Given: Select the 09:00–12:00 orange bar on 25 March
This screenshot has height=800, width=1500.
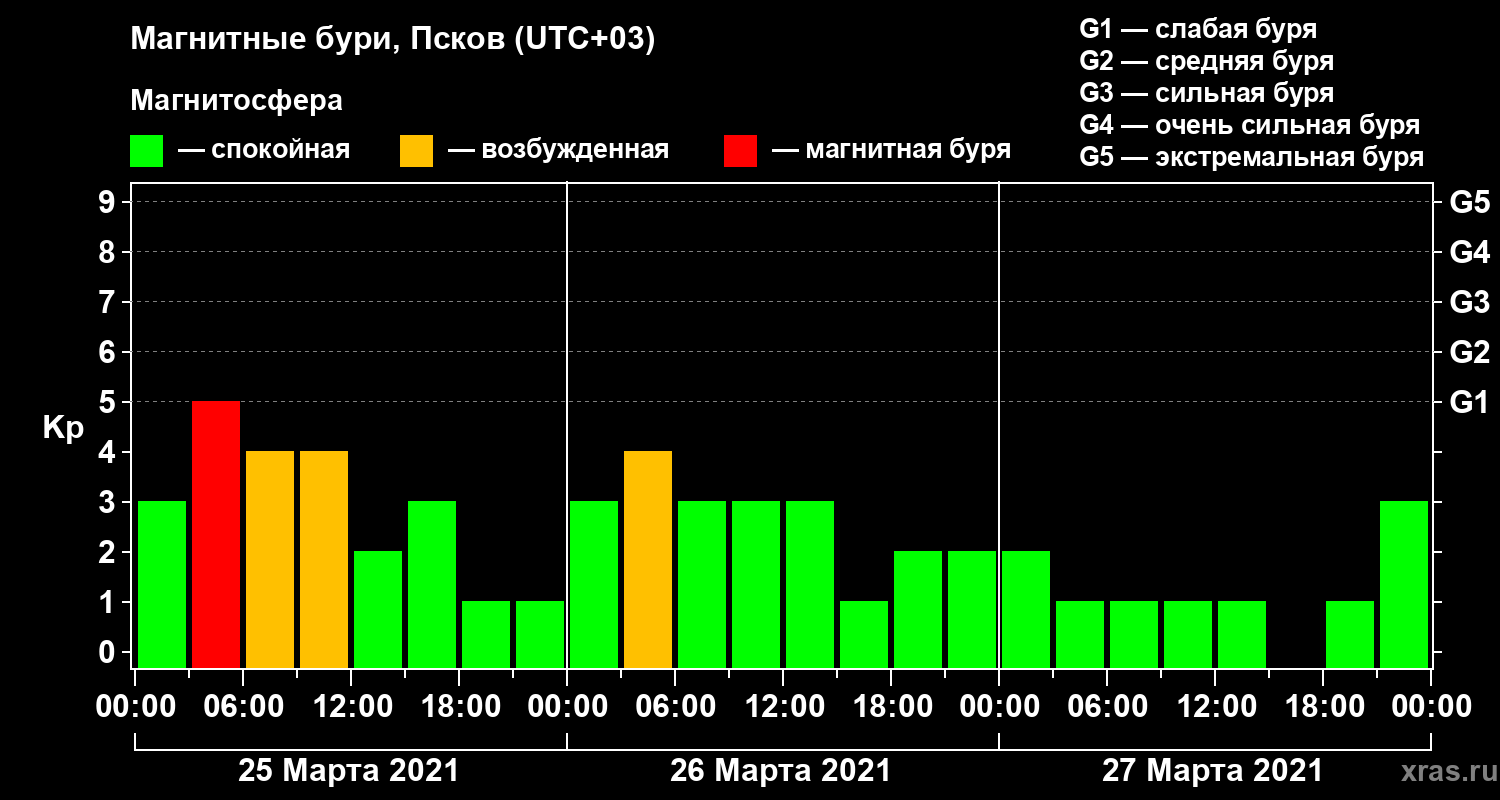Looking at the screenshot, I should coord(324,559).
